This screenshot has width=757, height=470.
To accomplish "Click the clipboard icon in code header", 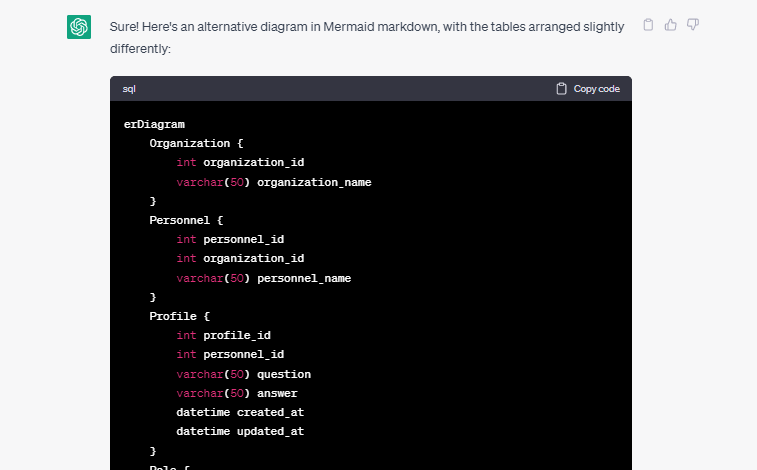I will point(561,89).
